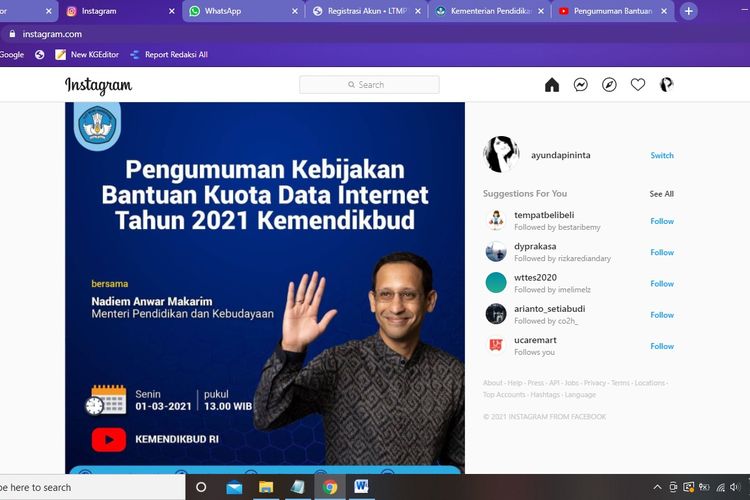Open Messenger direct messages icon
Screen dimensions: 750x500
click(x=580, y=85)
